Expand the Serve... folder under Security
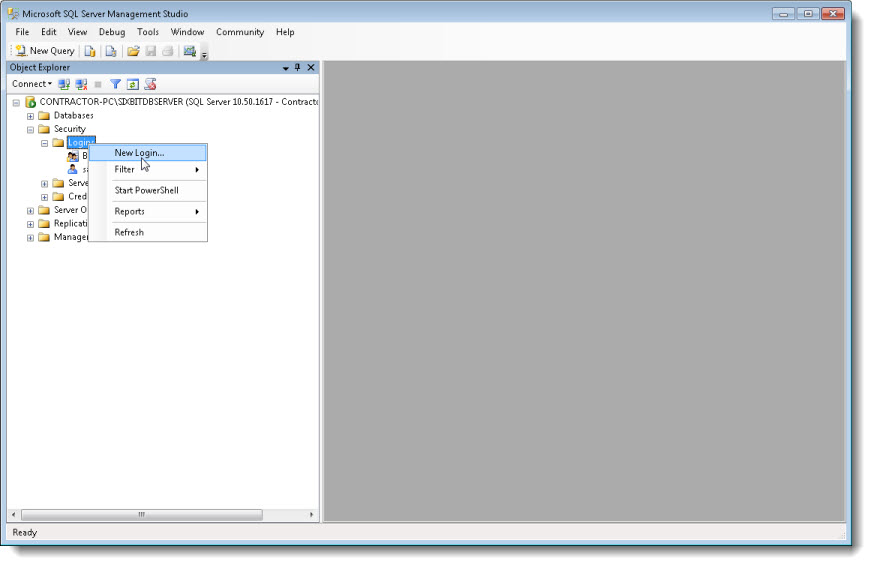Screen dimensions: 873x567 coord(45,184)
